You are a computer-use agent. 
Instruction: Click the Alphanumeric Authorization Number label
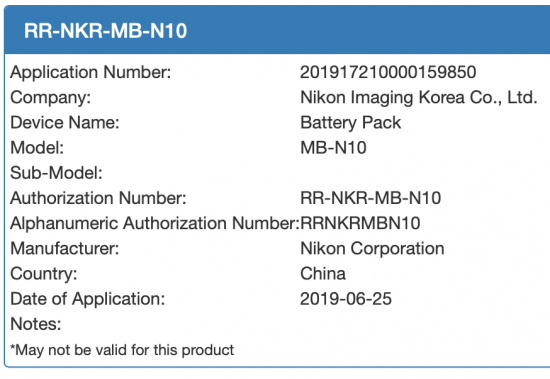(155, 224)
